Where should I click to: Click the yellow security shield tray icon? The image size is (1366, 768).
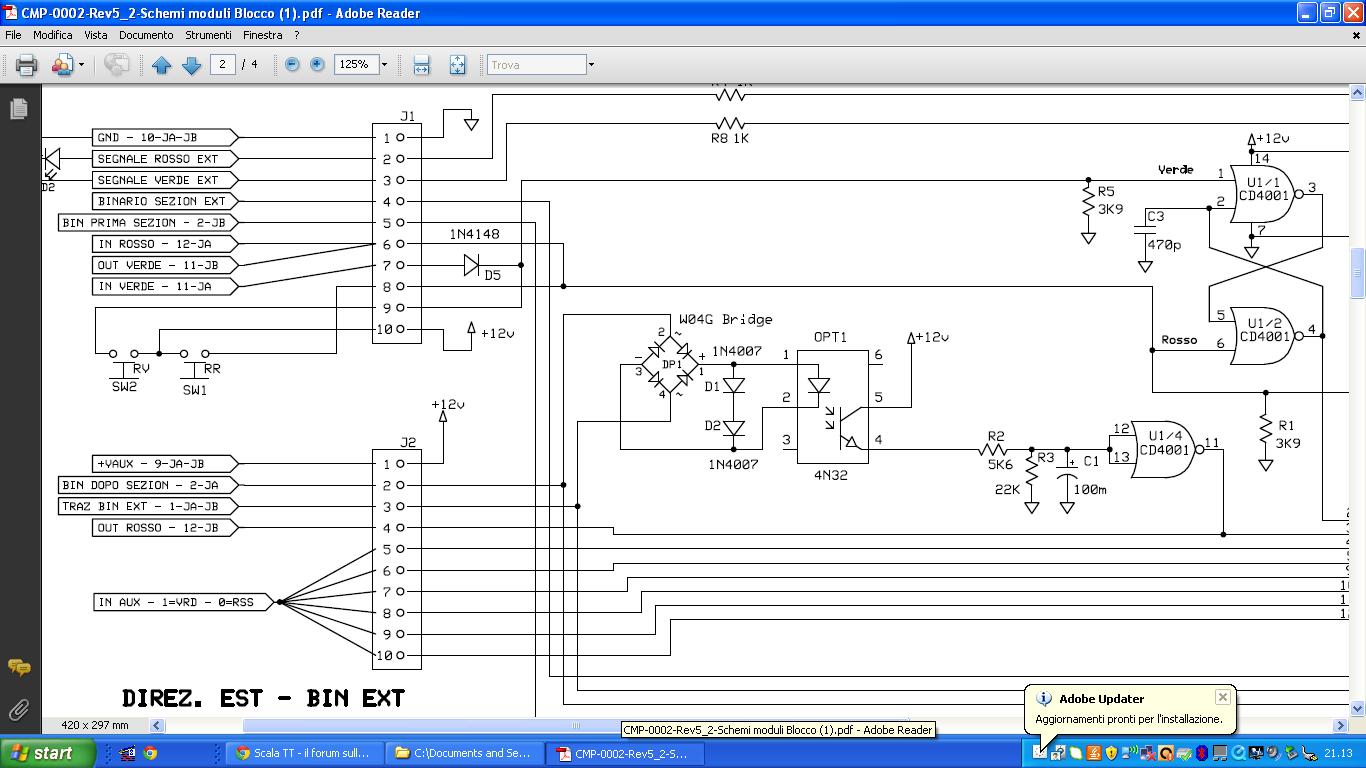tap(1111, 754)
